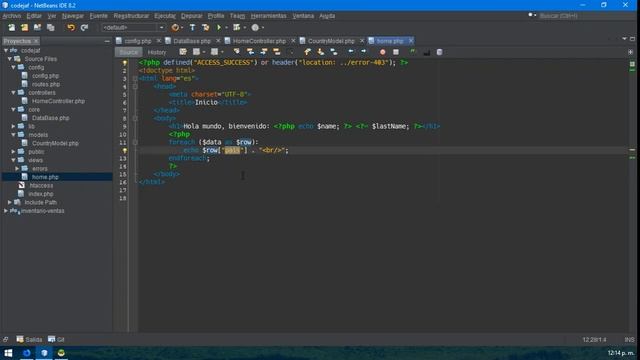Run the project with green arrow

(x=219, y=27)
